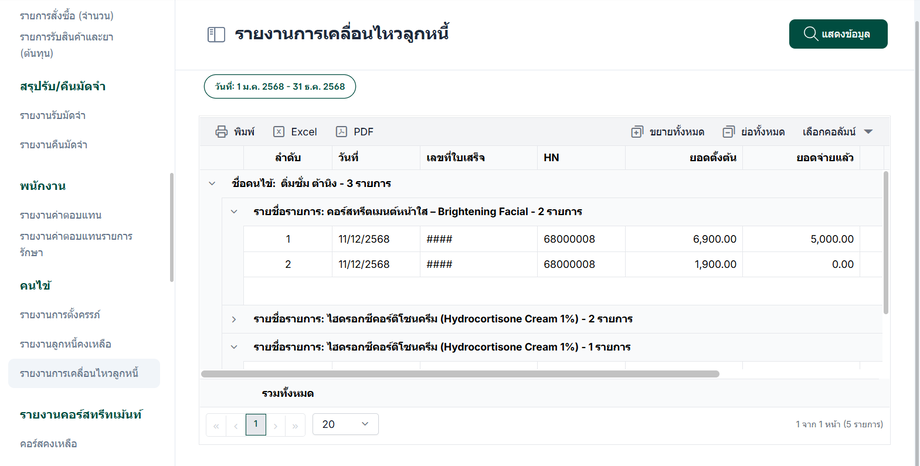
Task: Click the horizontal scrollbar of the table
Action: (460, 374)
